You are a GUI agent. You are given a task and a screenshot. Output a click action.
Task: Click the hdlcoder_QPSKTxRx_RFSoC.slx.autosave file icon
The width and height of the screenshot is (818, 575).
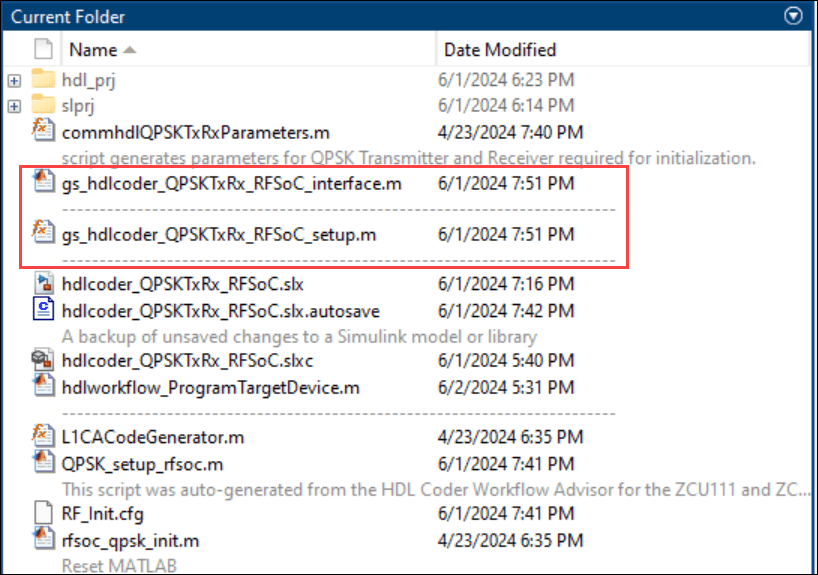tap(43, 311)
